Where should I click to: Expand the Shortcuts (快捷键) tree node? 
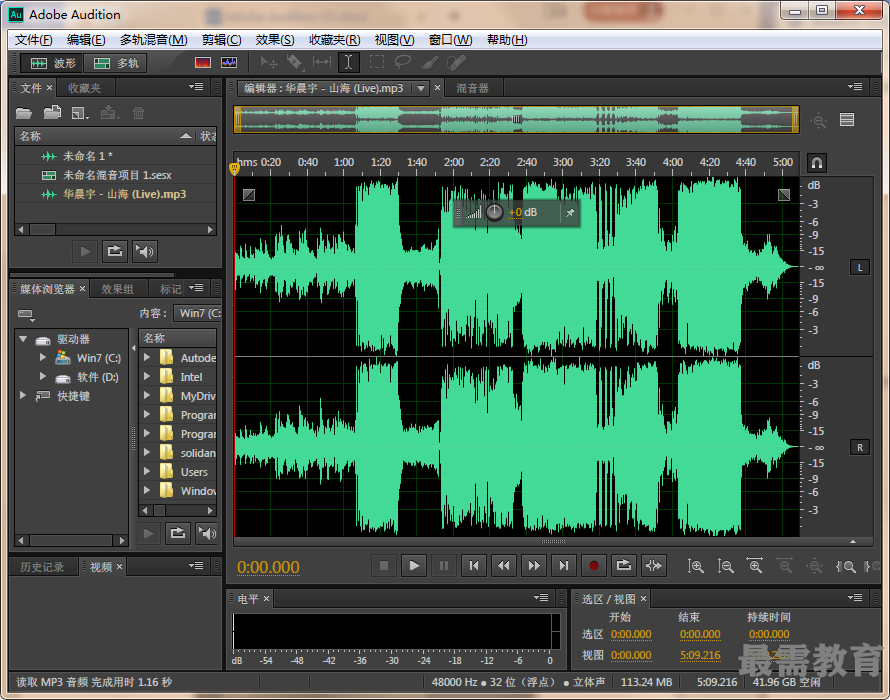click(x=23, y=395)
